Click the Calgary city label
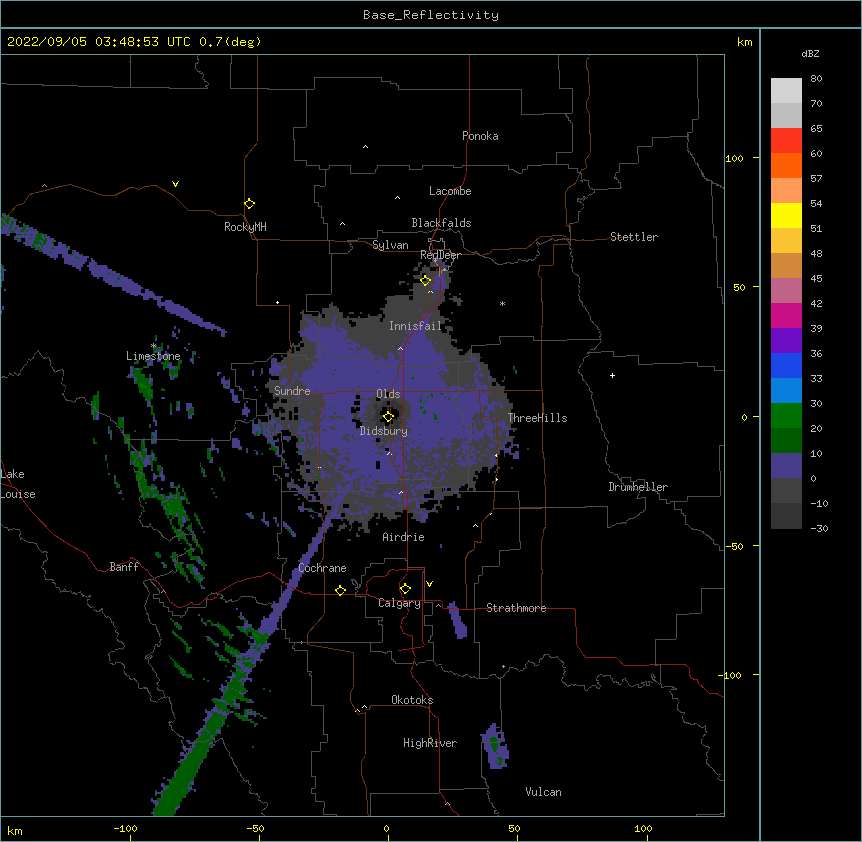 click(399, 603)
